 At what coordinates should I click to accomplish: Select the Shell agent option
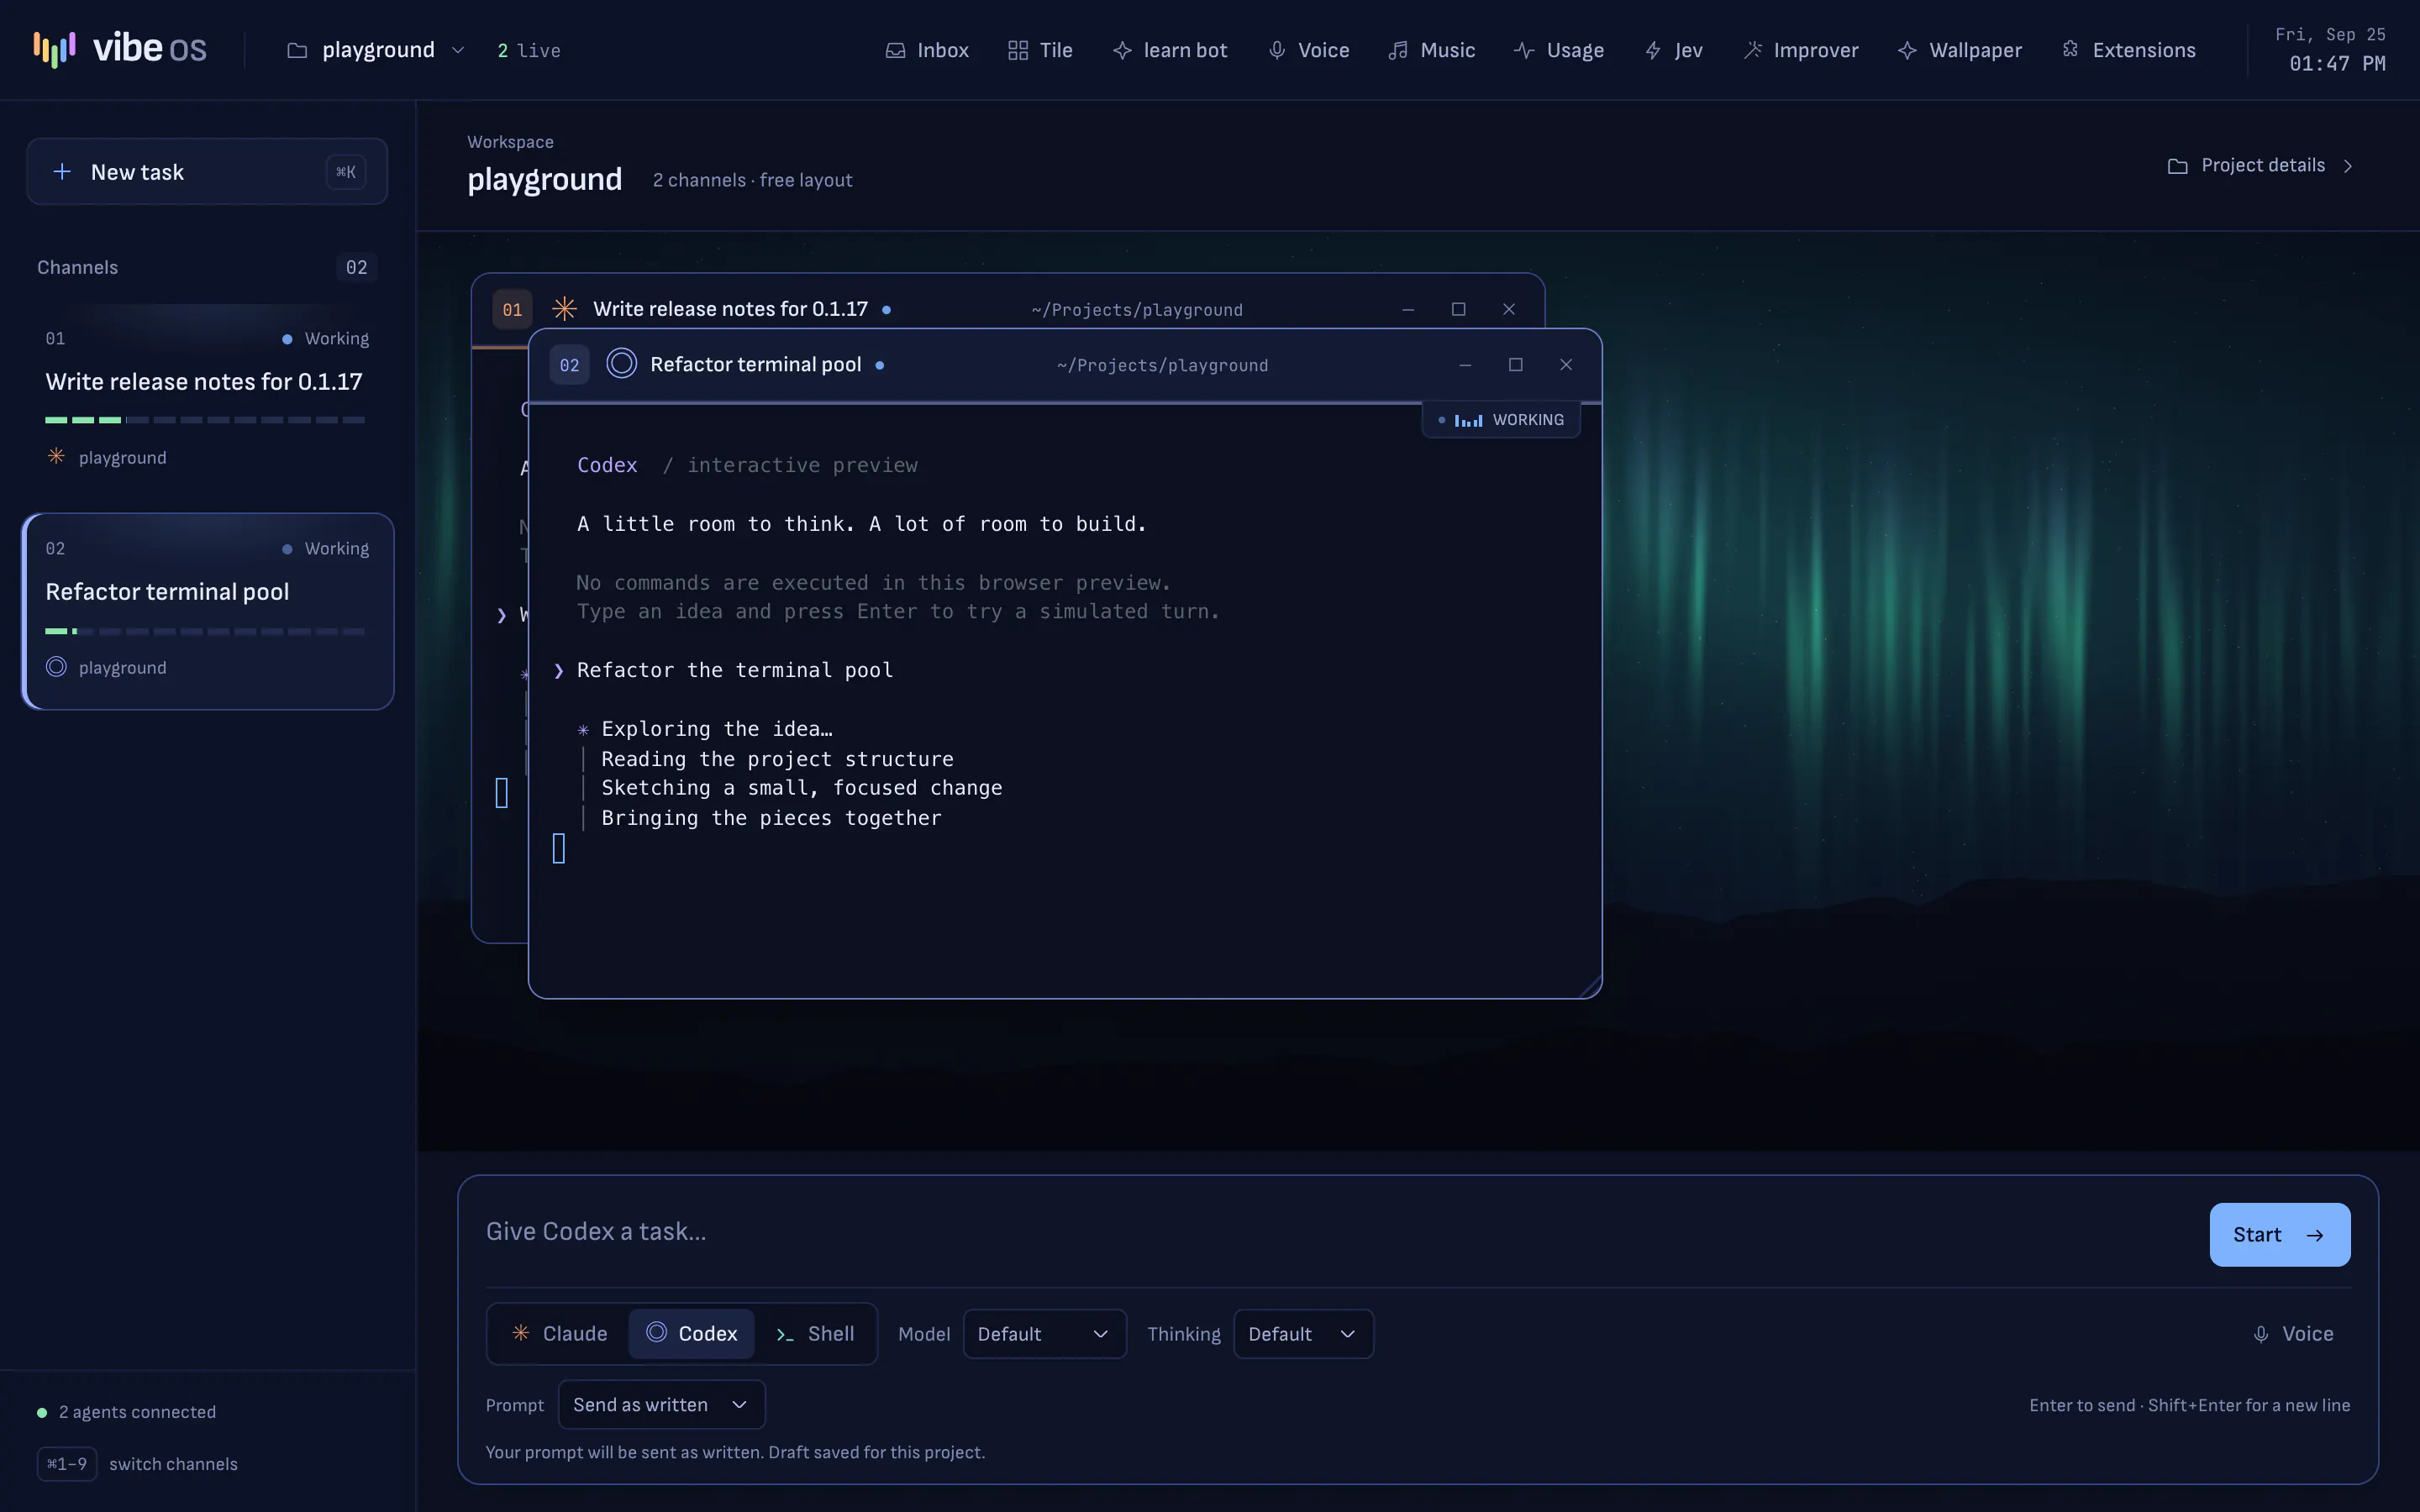click(815, 1334)
